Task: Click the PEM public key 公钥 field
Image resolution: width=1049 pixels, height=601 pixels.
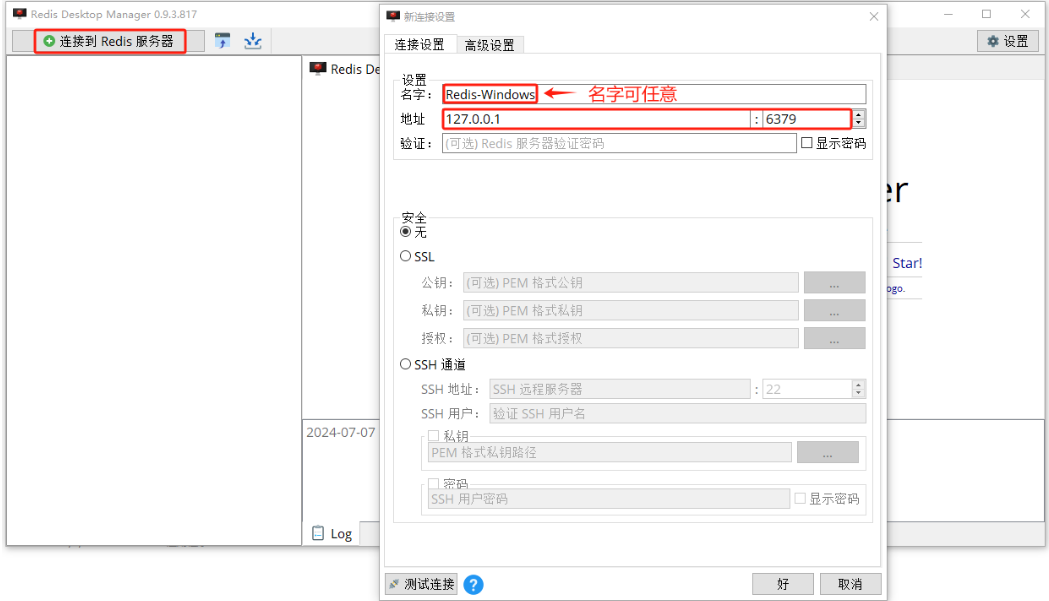Action: click(631, 282)
